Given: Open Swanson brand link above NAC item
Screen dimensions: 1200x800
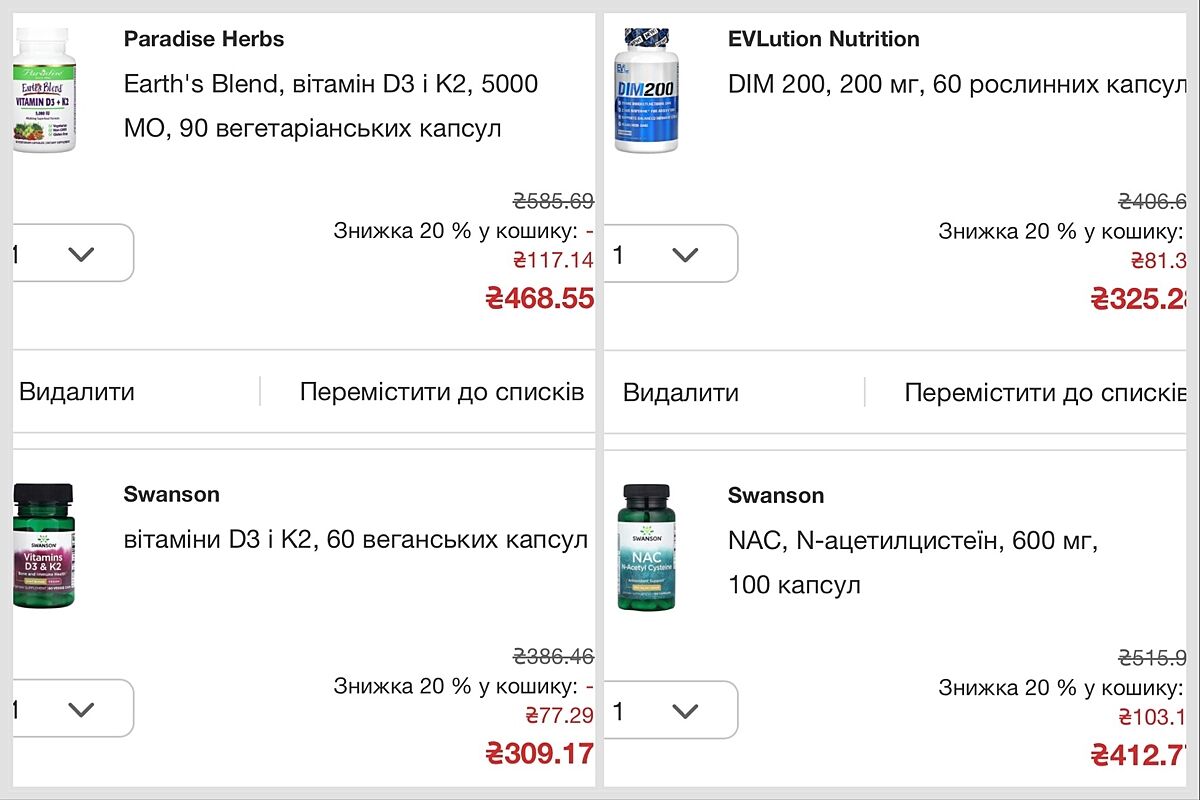Looking at the screenshot, I should coord(776,495).
